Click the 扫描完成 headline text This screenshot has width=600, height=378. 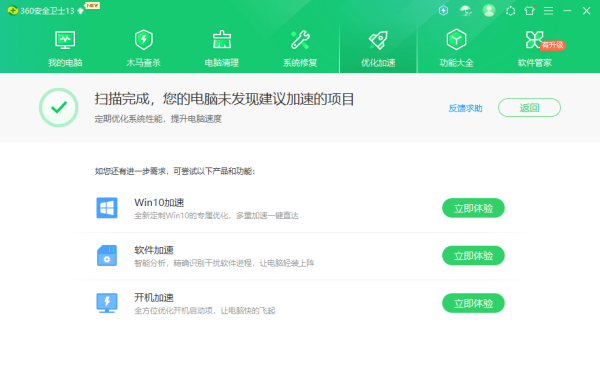tap(224, 99)
